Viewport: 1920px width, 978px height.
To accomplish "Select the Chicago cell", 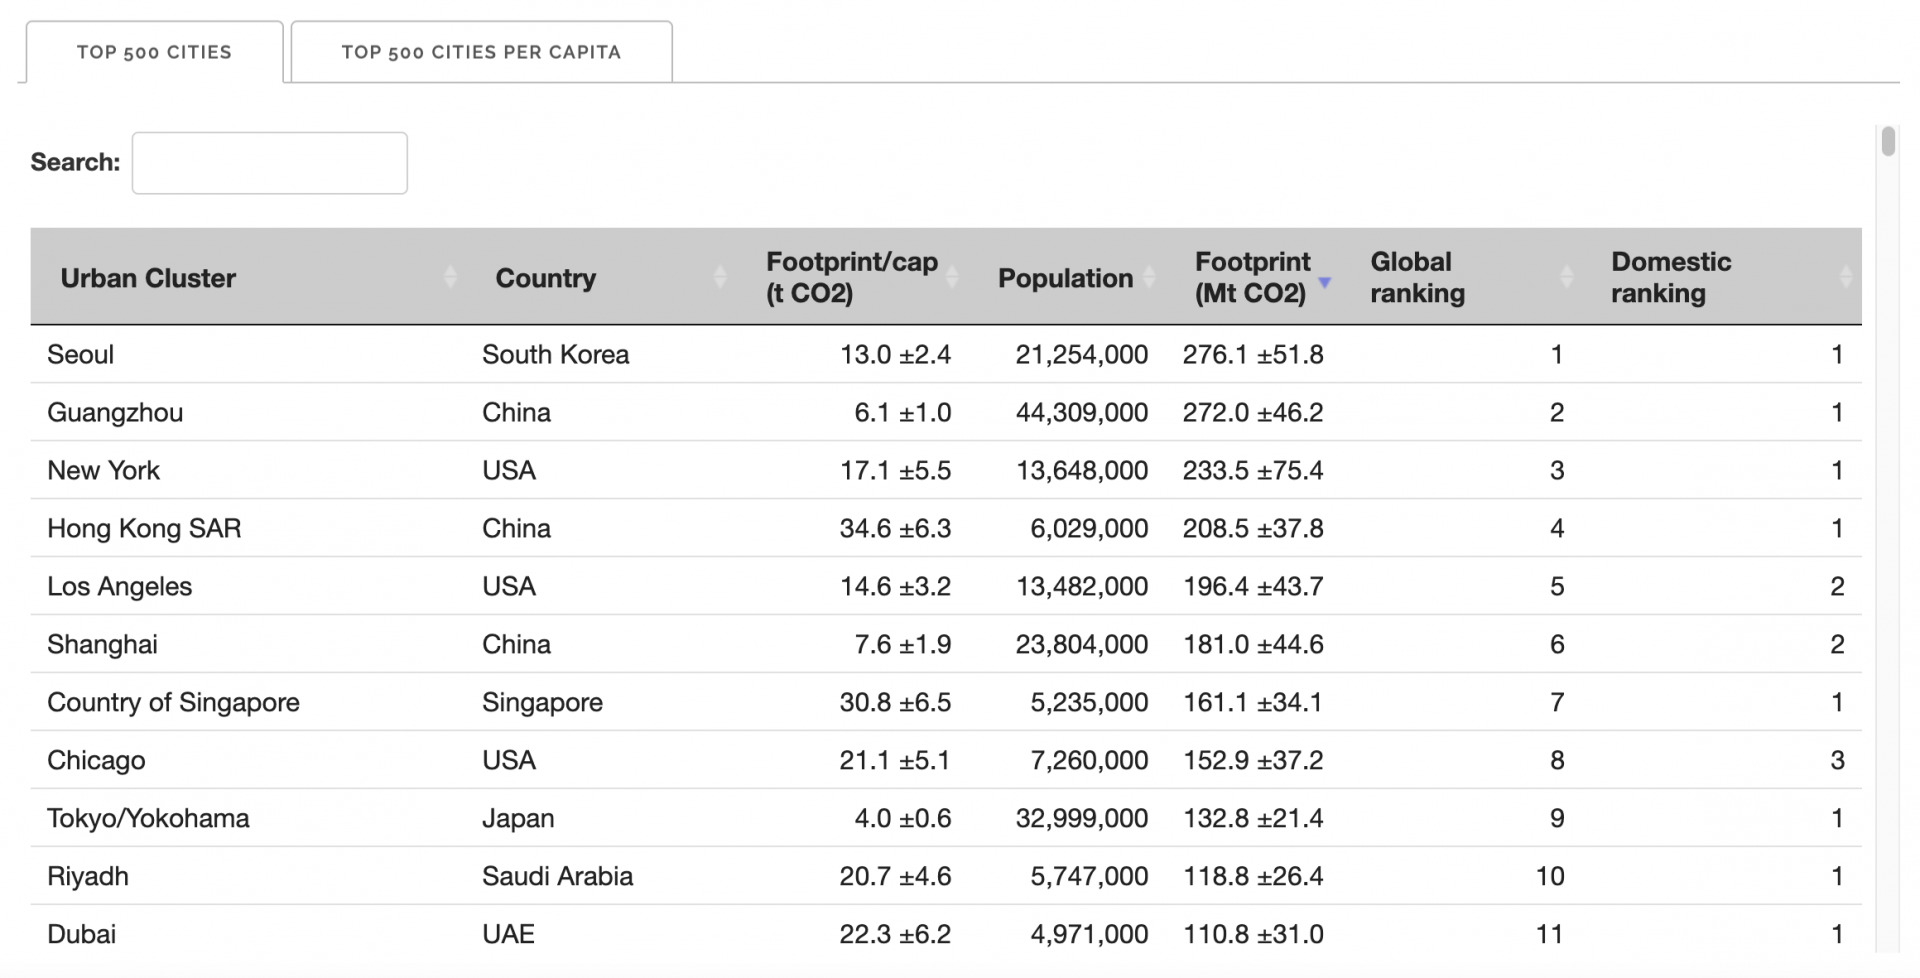I will 96,760.
